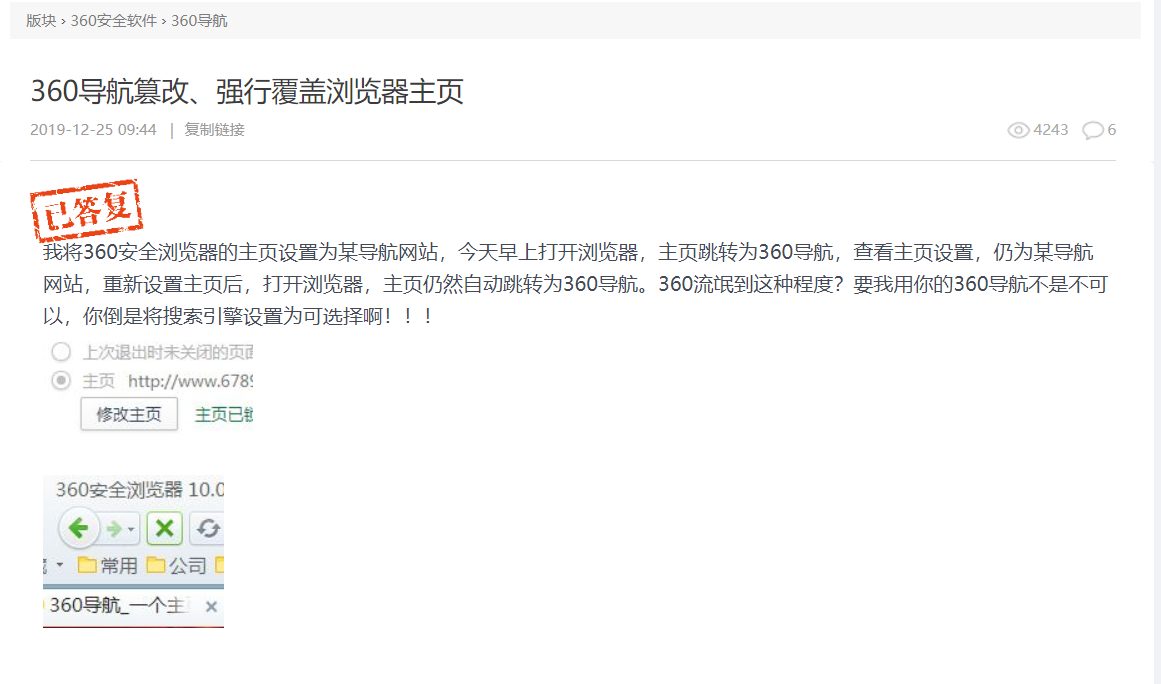Screen dimensions: 1161x684
Task: Select the 主页 radio option
Action: [x=60, y=380]
